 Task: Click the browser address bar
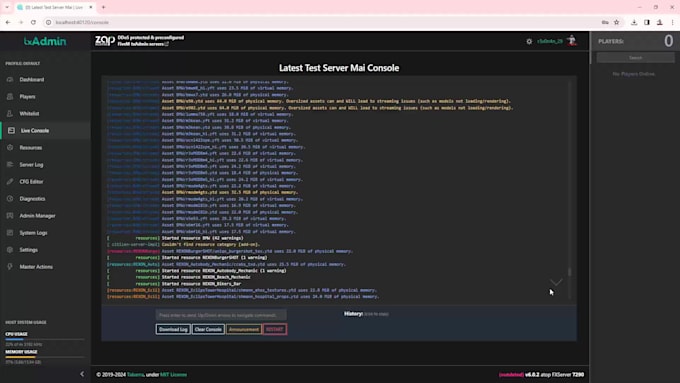pyautogui.click(x=321, y=22)
